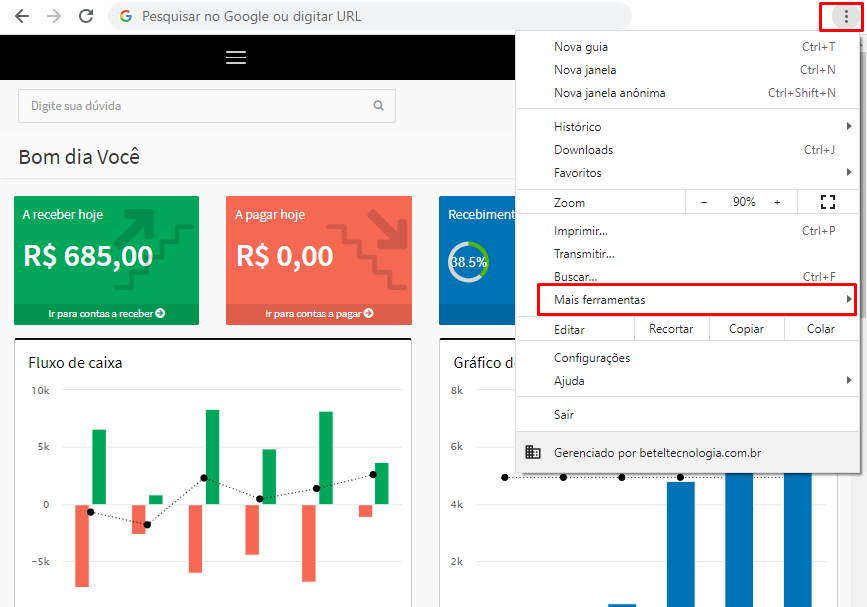867x607 pixels.
Task: Reload the page with refresh icon
Action: tap(86, 17)
